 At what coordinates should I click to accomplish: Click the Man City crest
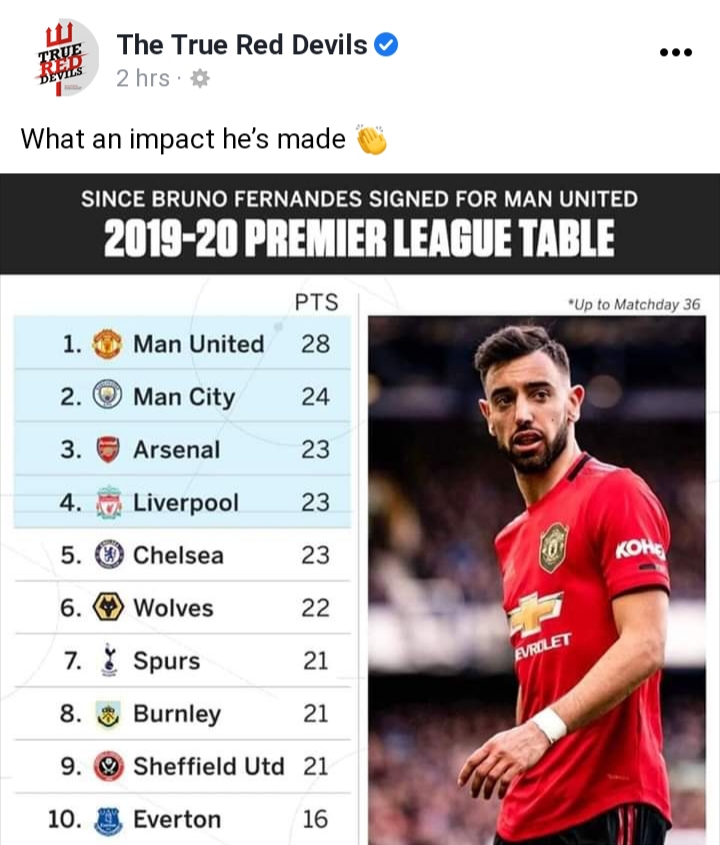107,395
